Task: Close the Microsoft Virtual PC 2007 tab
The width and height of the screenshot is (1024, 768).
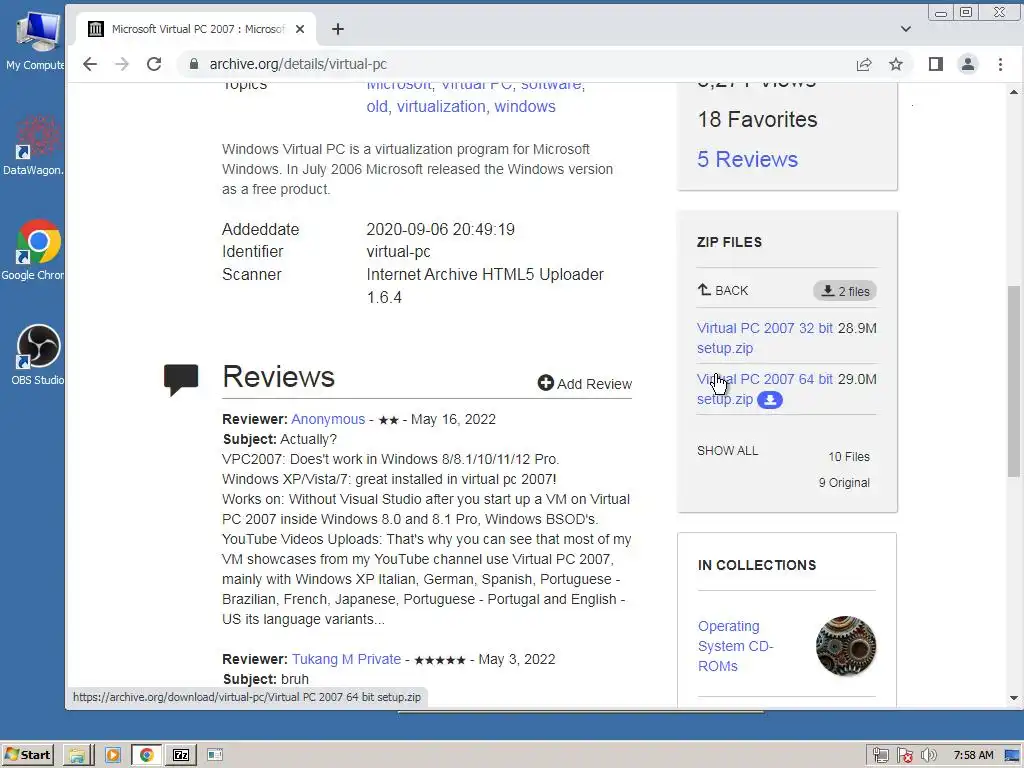Action: coord(300,29)
